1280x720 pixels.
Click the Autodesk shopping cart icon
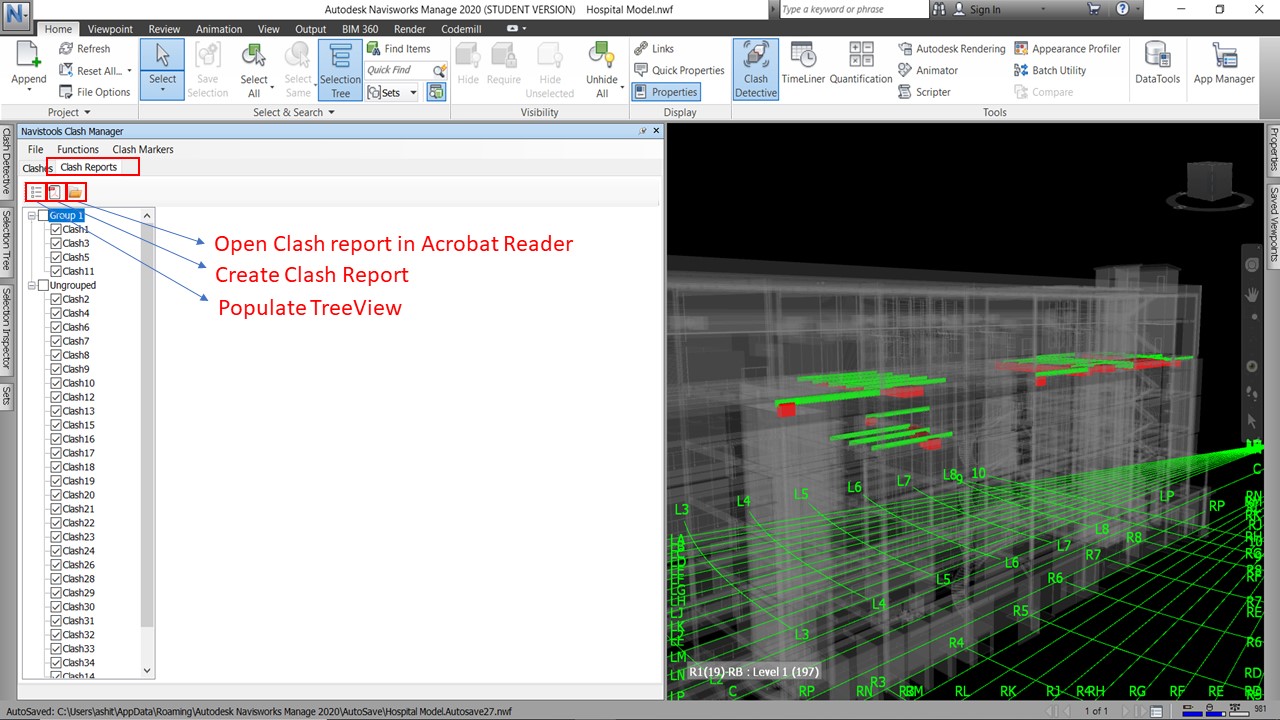(x=1093, y=9)
